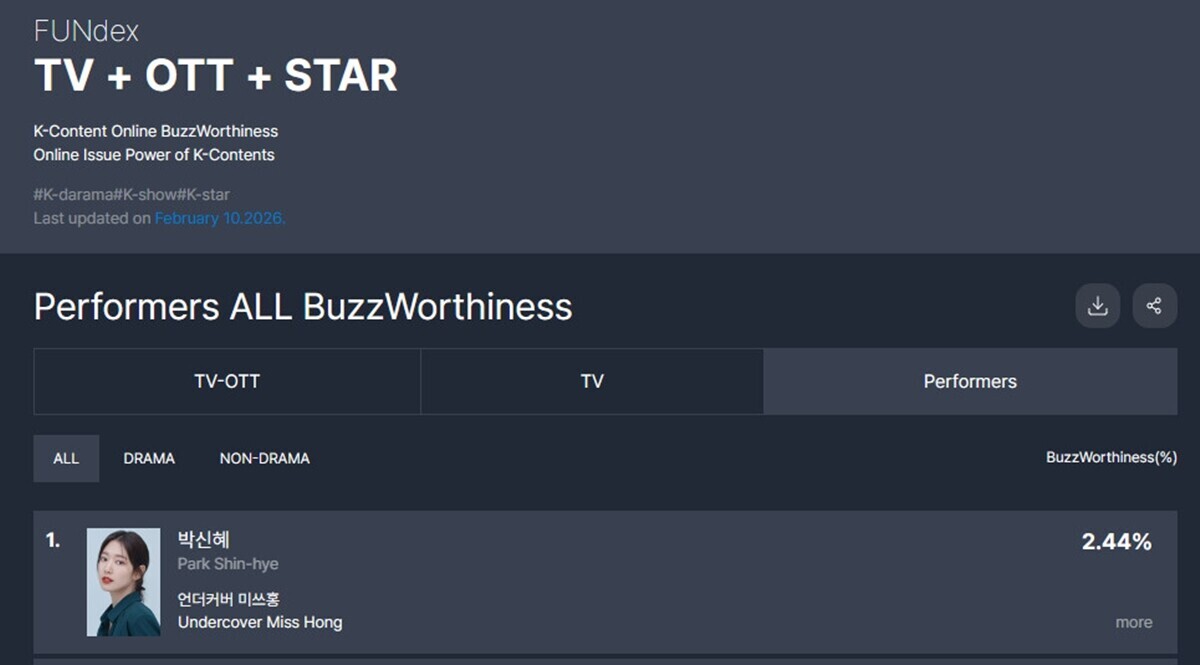1200x665 pixels.
Task: Click the download icon button
Action: [1097, 306]
